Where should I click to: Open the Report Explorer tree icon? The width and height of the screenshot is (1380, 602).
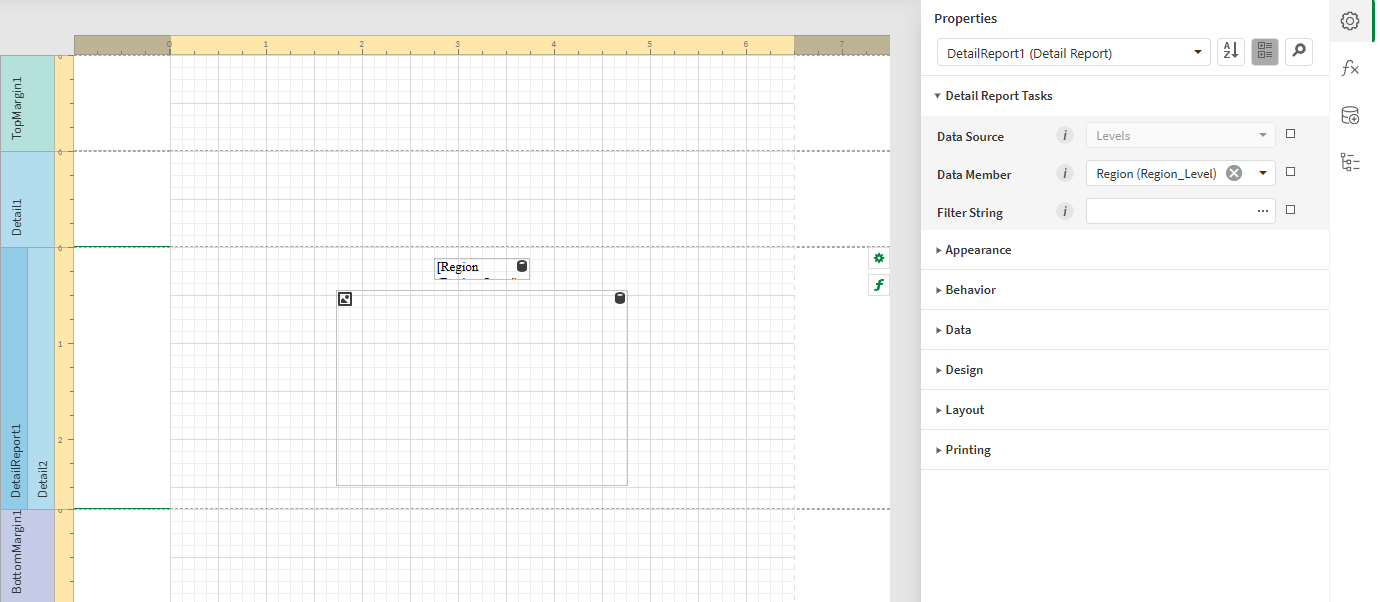tap(1350, 162)
